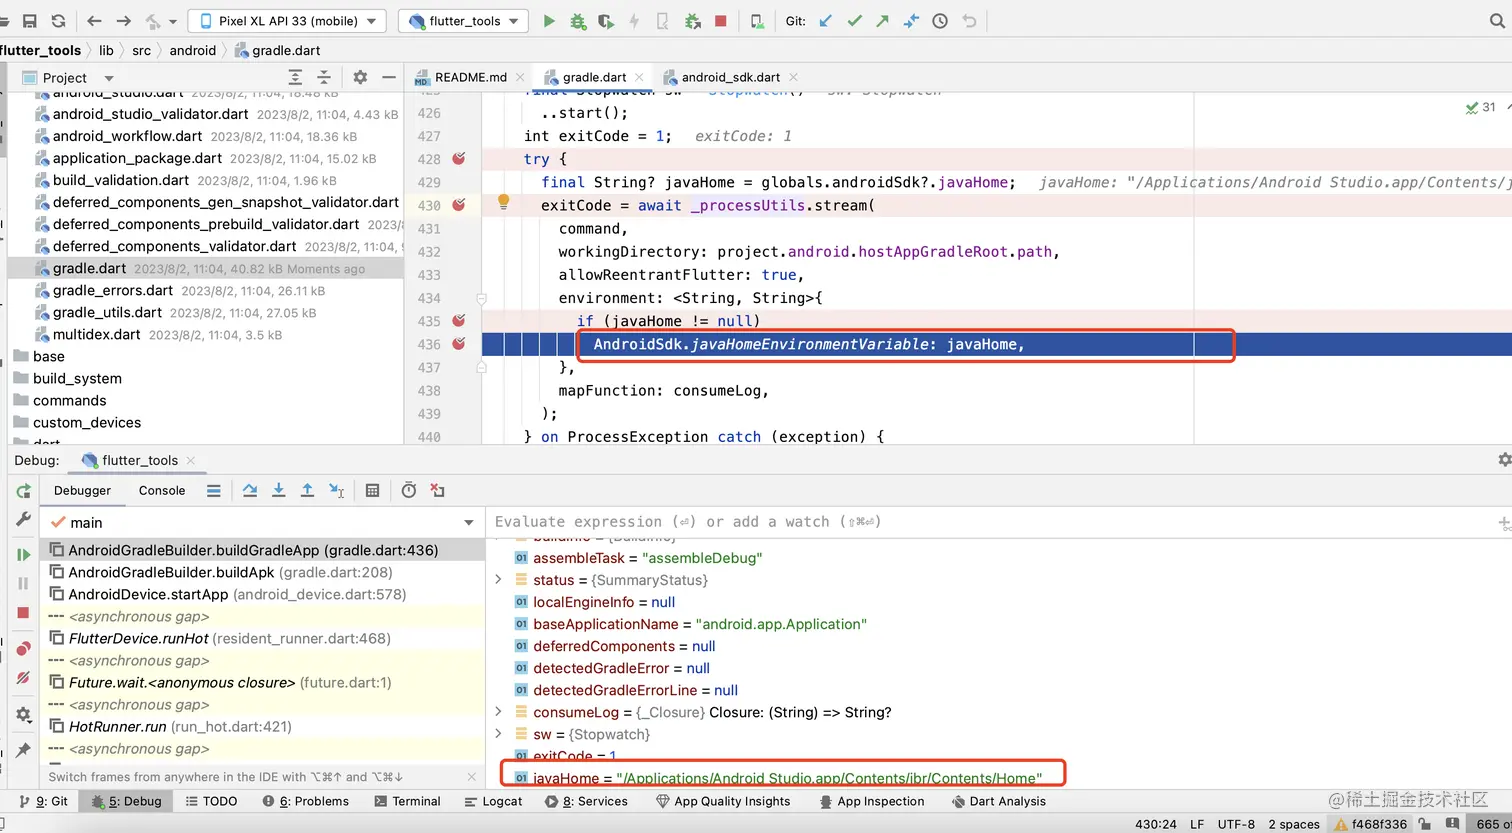Open the Dart Analysis tool window
Image resolution: width=1512 pixels, height=833 pixels.
998,801
